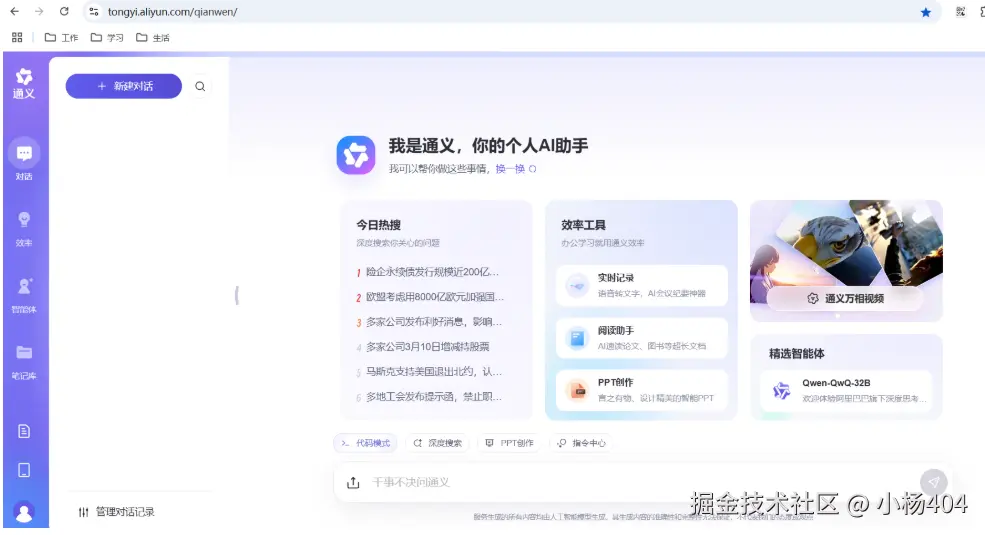Click the 实时记录 microphone icon

[577, 286]
